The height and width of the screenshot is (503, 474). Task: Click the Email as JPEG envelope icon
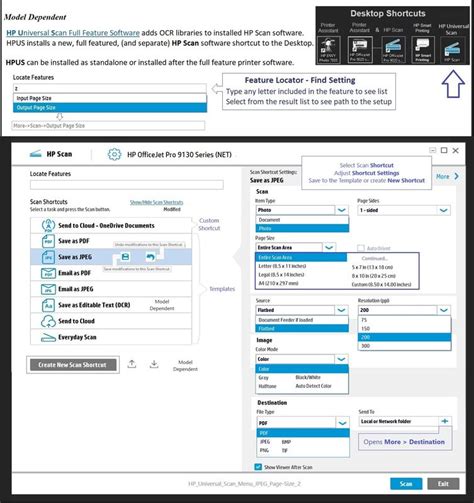click(48, 289)
